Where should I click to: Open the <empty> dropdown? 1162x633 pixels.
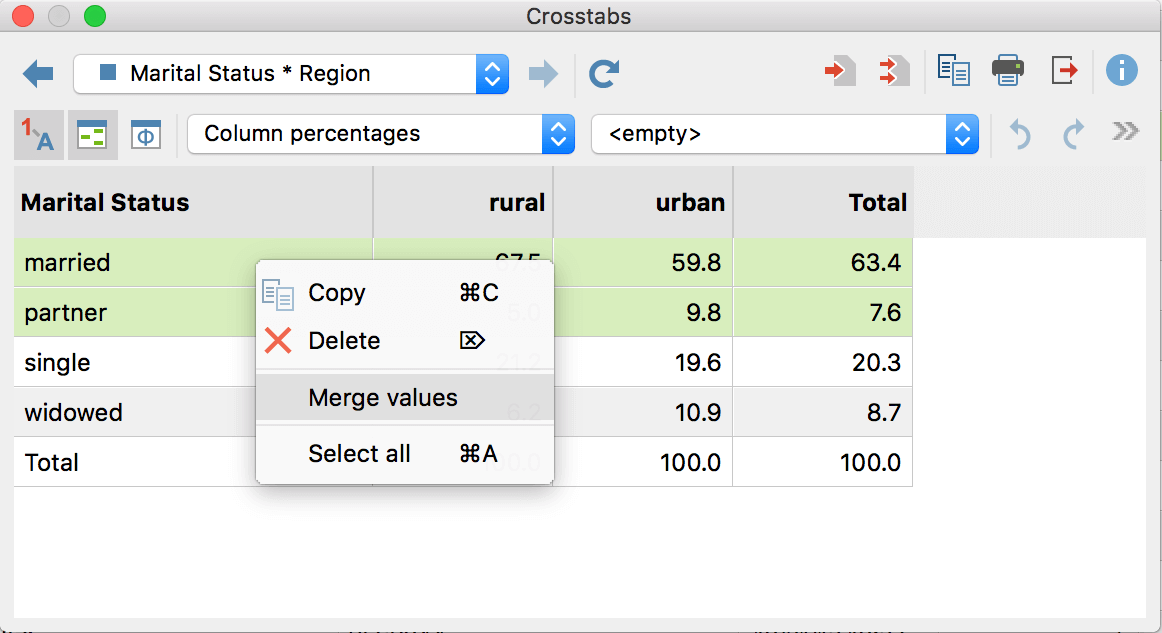coord(785,134)
